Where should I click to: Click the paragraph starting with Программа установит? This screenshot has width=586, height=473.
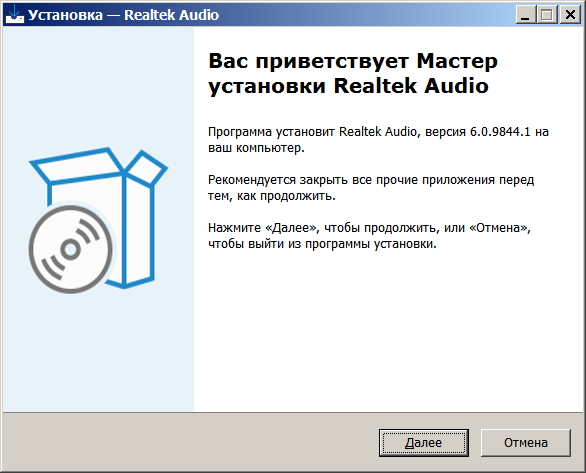[x=378, y=140]
